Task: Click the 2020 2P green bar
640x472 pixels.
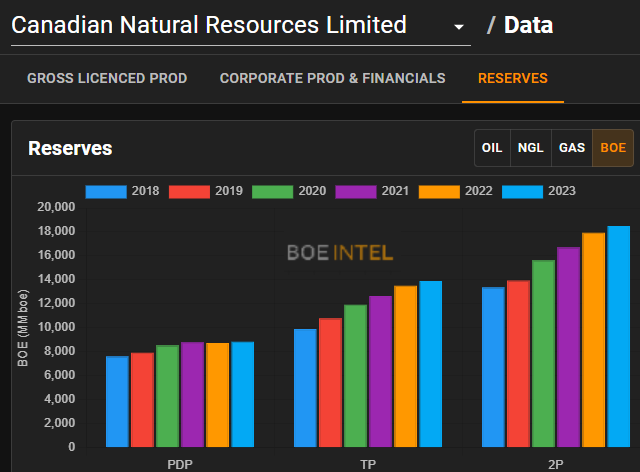Action: click(x=543, y=354)
